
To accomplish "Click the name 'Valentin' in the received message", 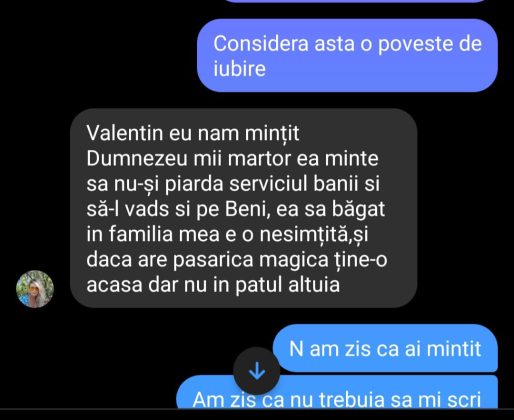I will [124, 133].
